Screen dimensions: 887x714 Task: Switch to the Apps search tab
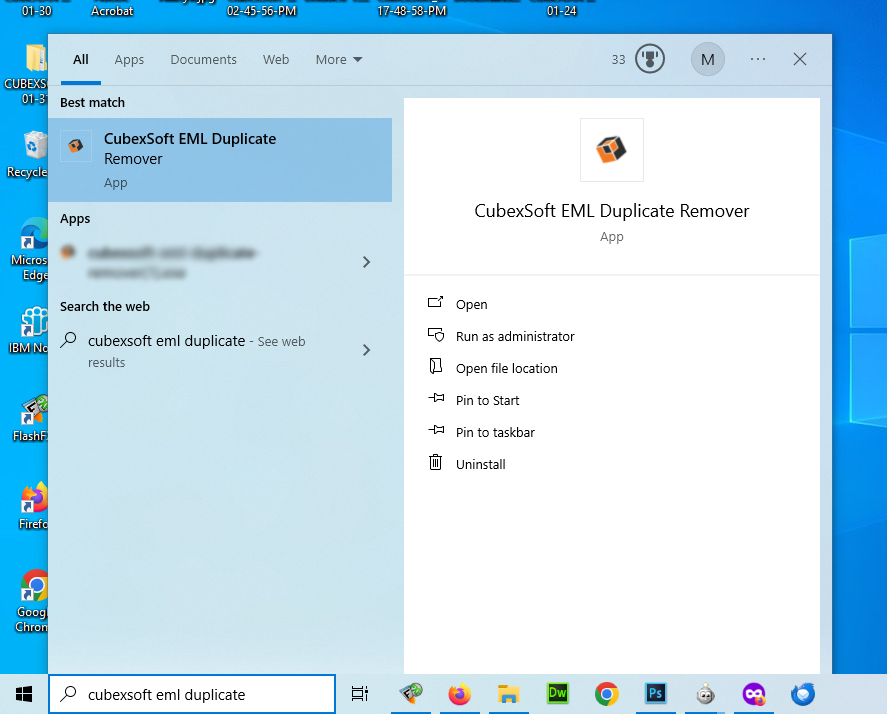pos(129,59)
